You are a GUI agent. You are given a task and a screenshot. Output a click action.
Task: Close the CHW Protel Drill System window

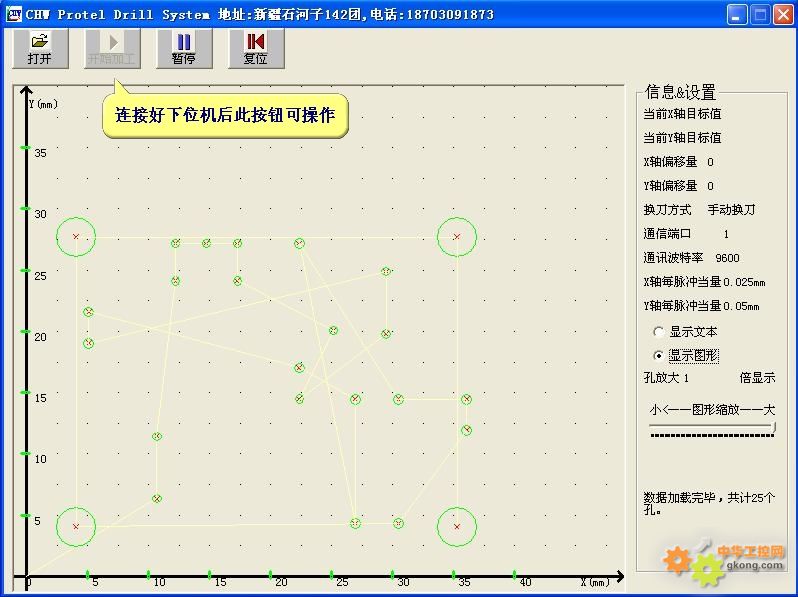[x=784, y=15]
